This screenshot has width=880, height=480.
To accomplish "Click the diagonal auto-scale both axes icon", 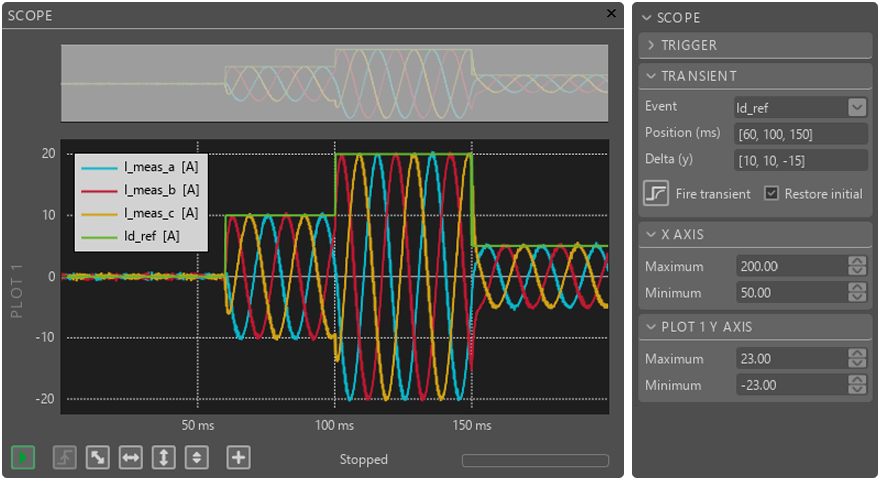I will (98, 458).
